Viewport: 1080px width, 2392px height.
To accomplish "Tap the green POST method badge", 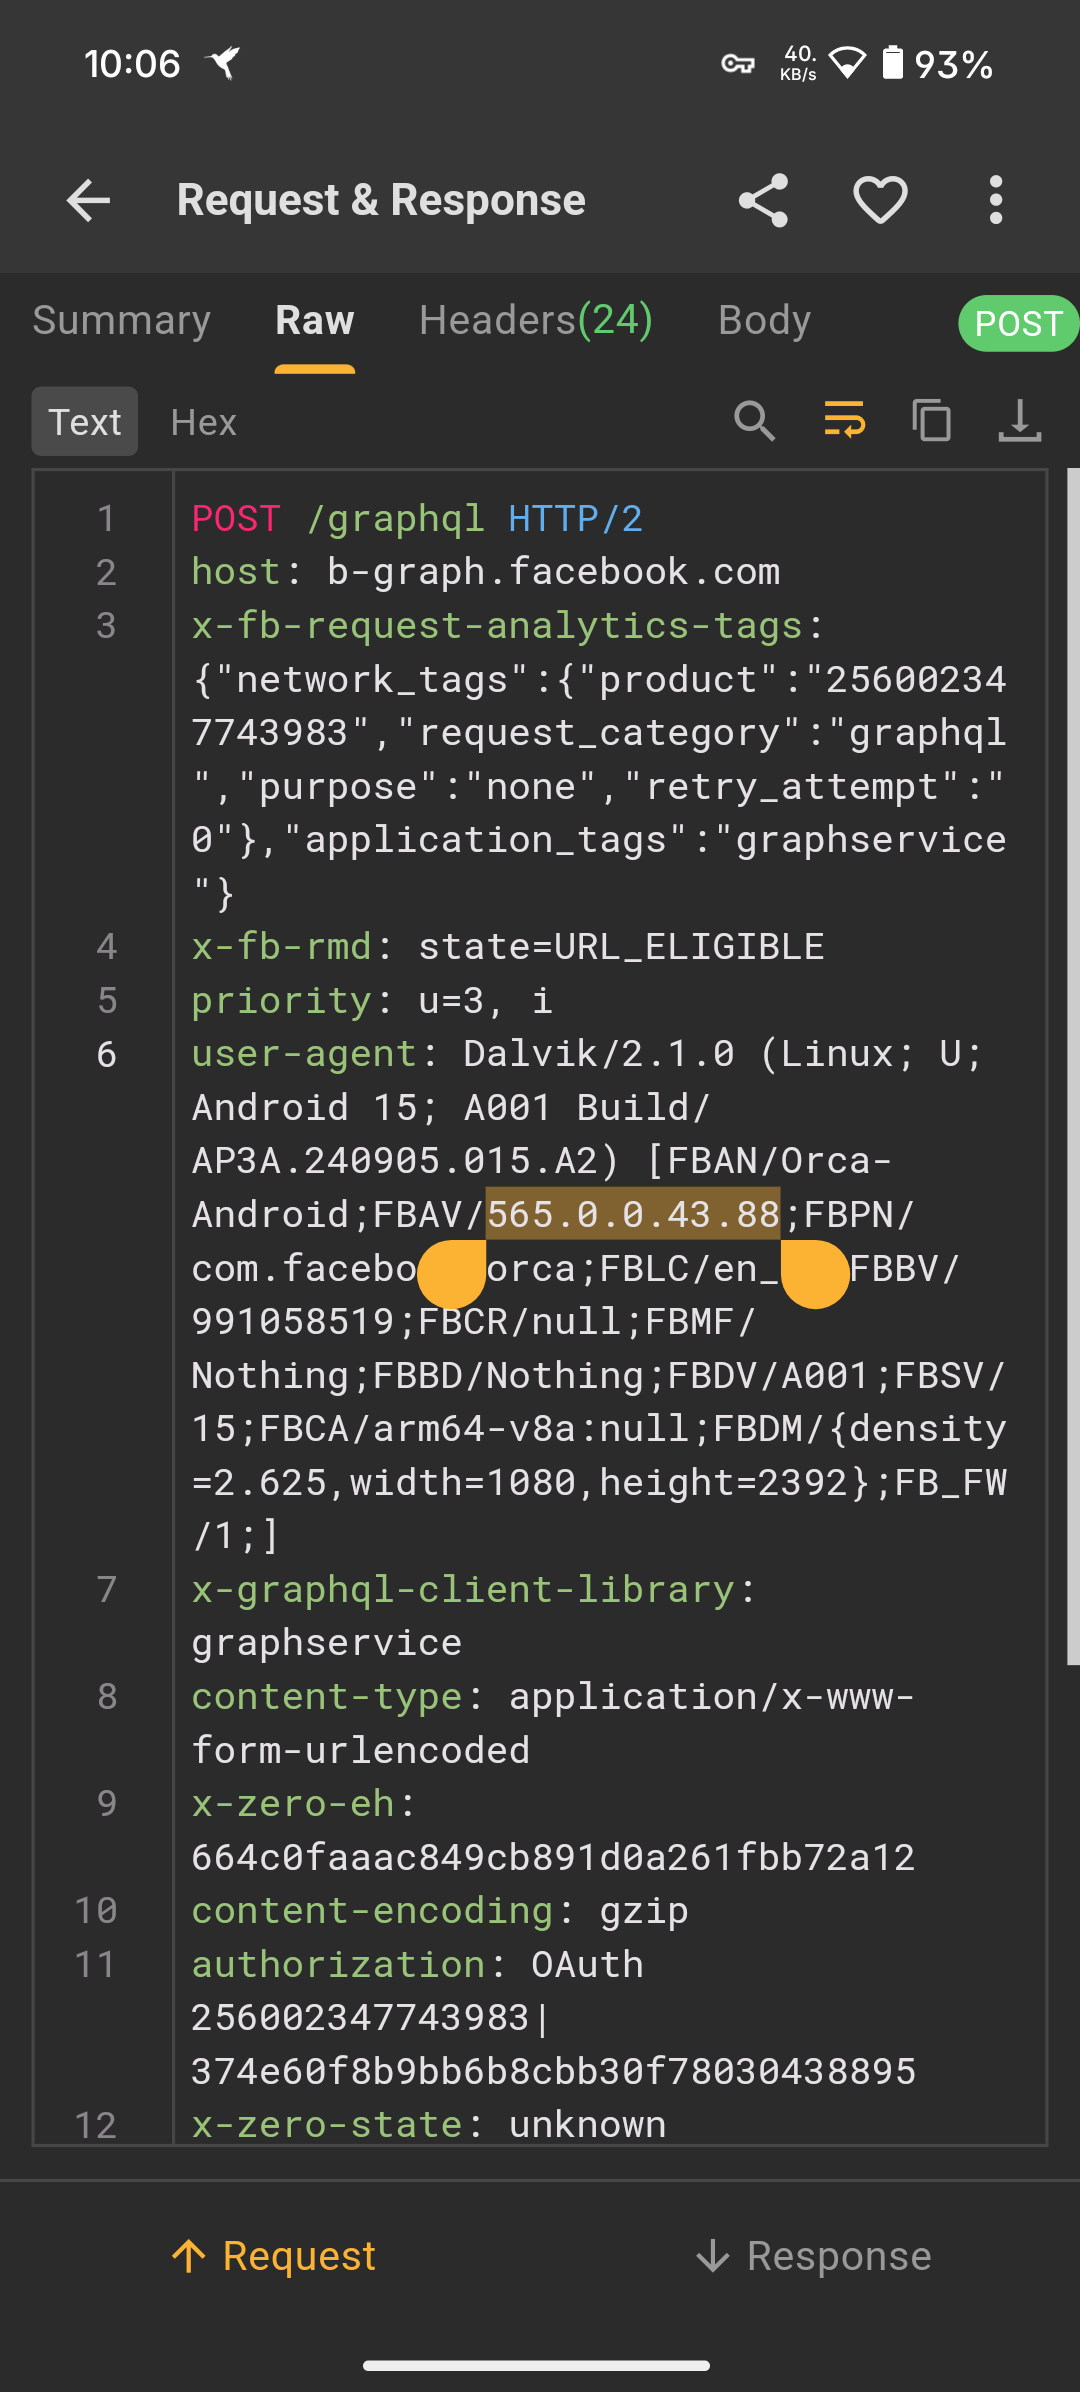I will tap(1018, 323).
